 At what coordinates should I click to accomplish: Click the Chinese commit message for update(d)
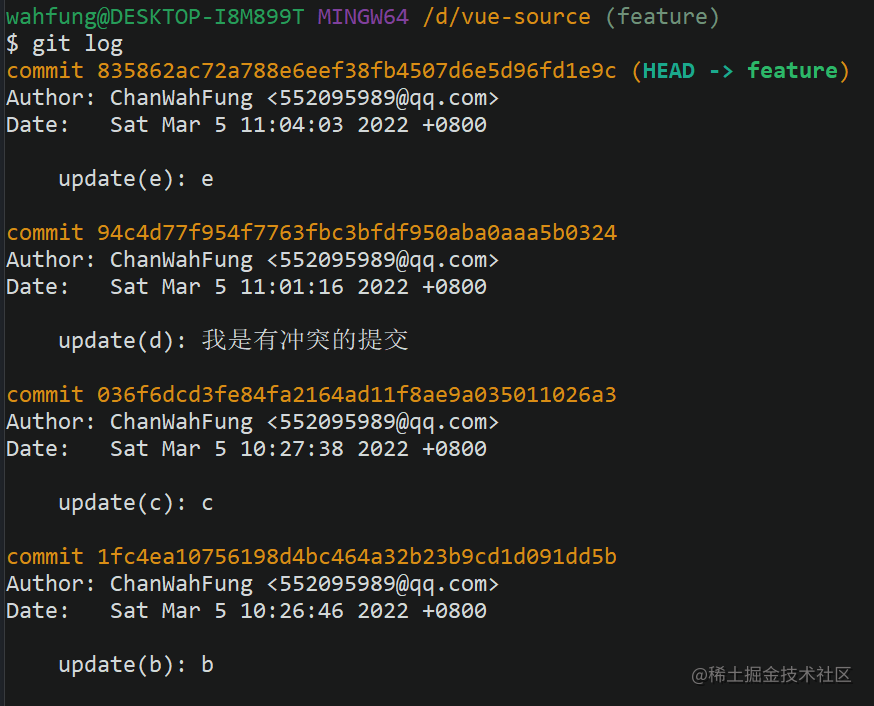[305, 340]
